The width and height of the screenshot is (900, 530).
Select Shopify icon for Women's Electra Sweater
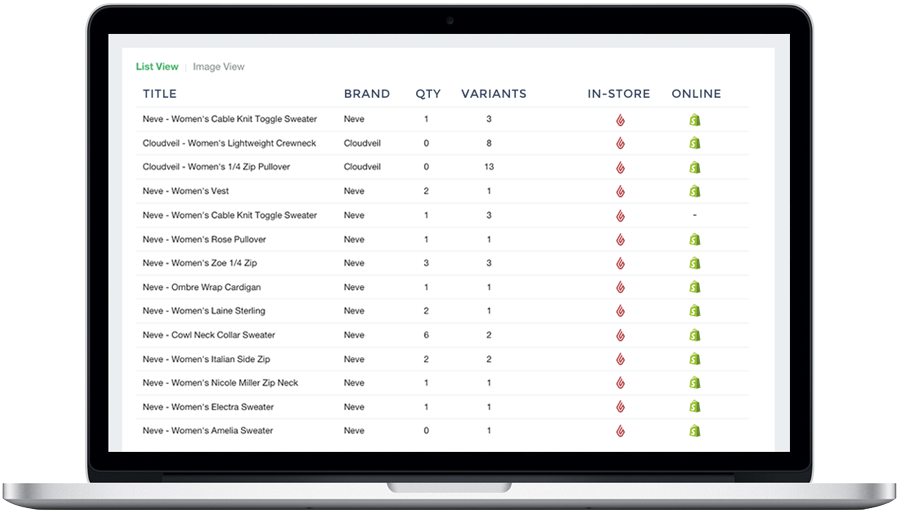click(695, 407)
